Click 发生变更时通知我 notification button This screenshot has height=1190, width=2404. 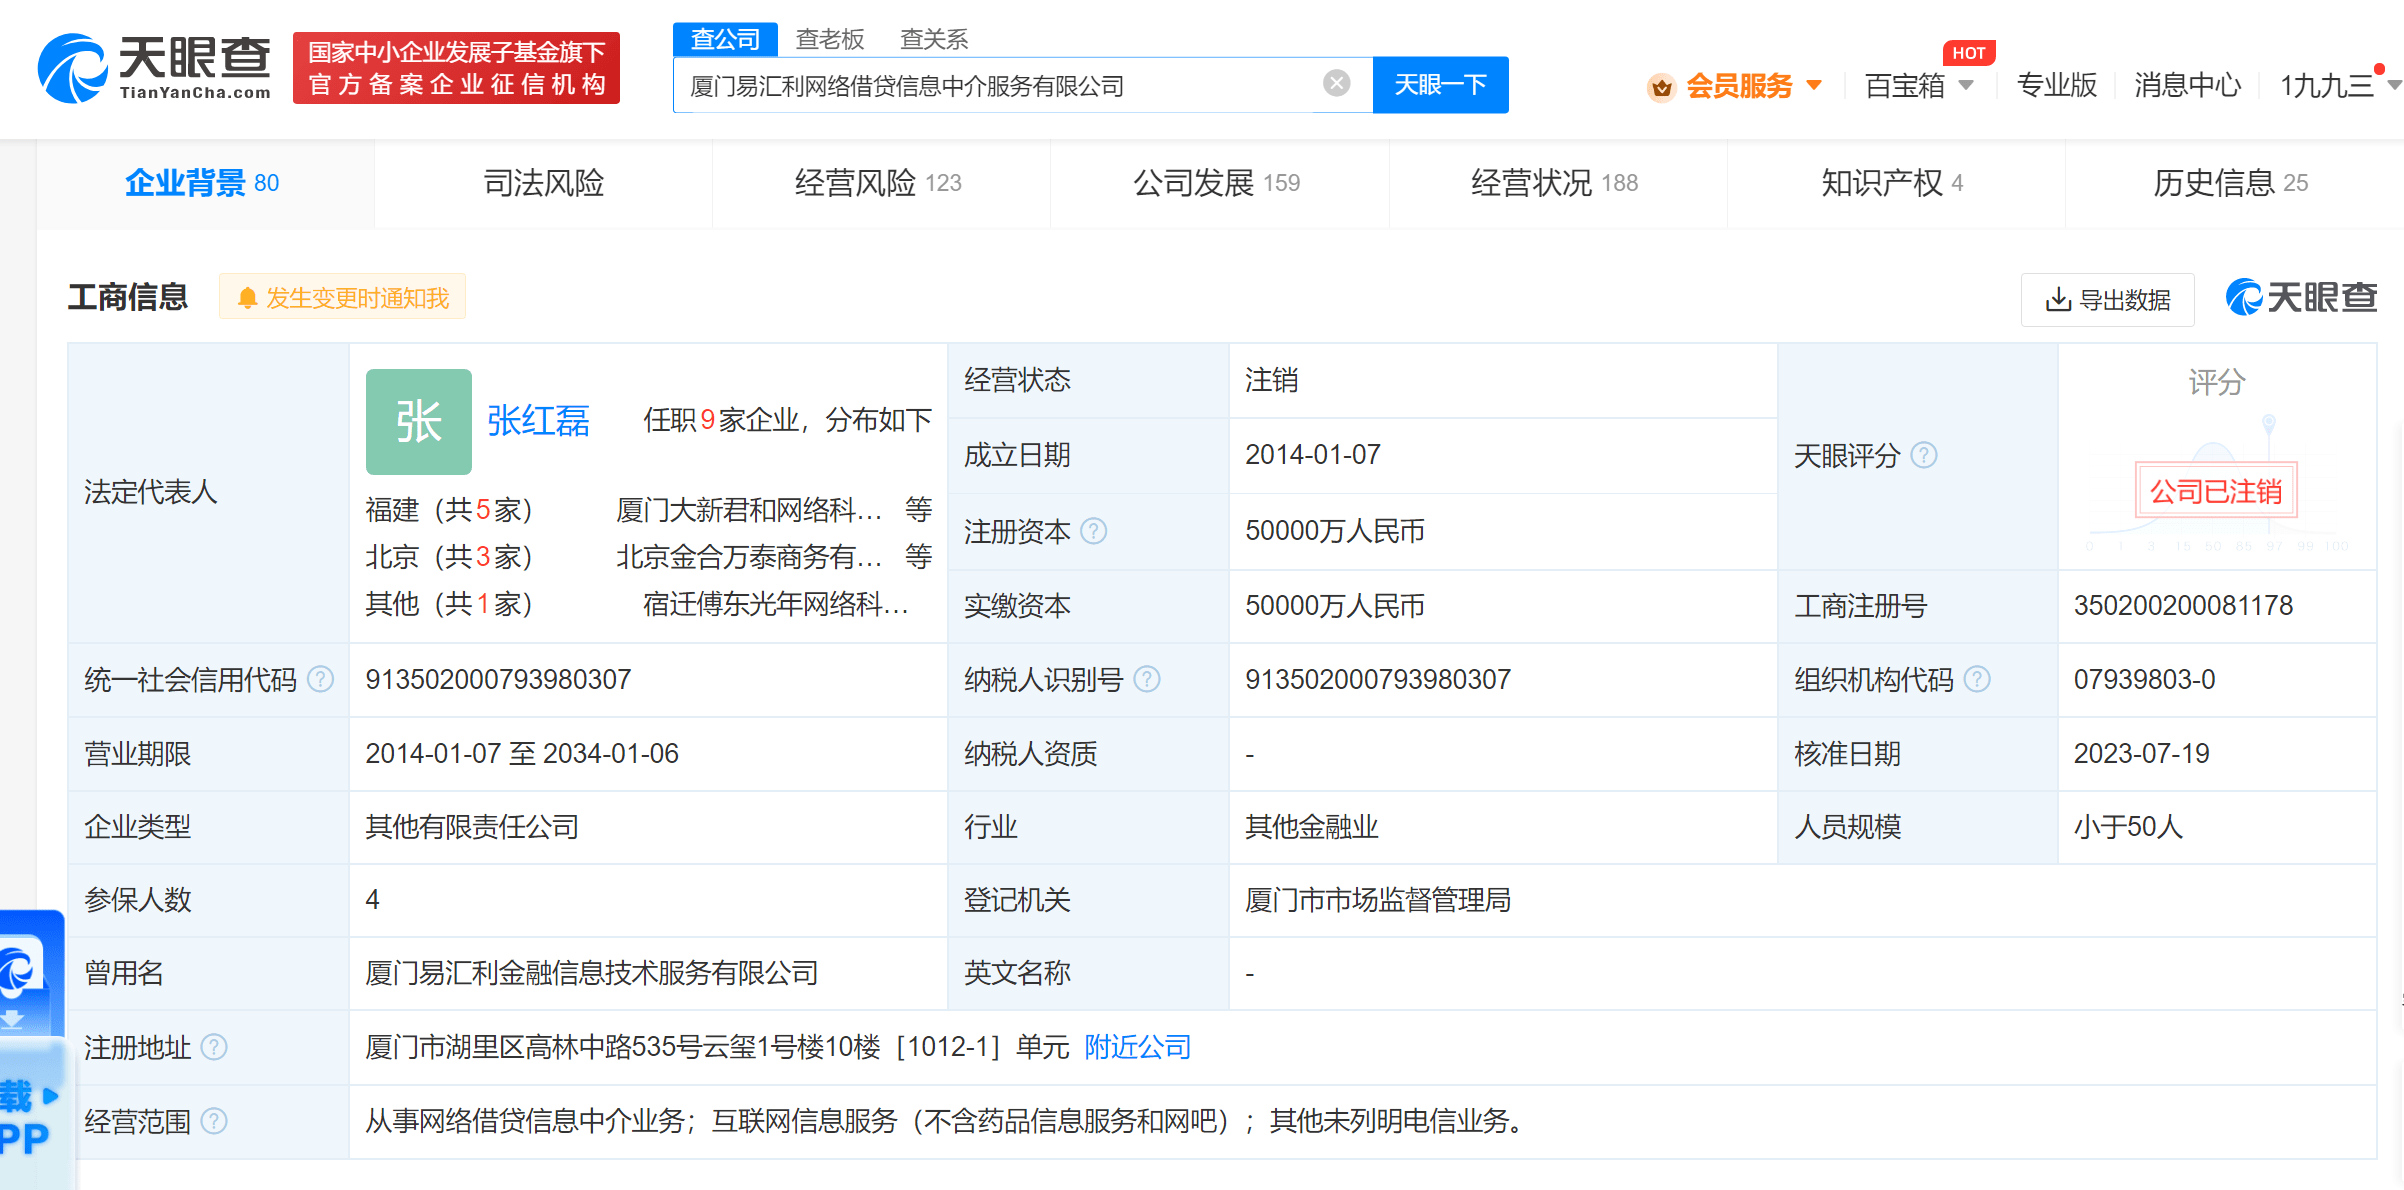[343, 298]
